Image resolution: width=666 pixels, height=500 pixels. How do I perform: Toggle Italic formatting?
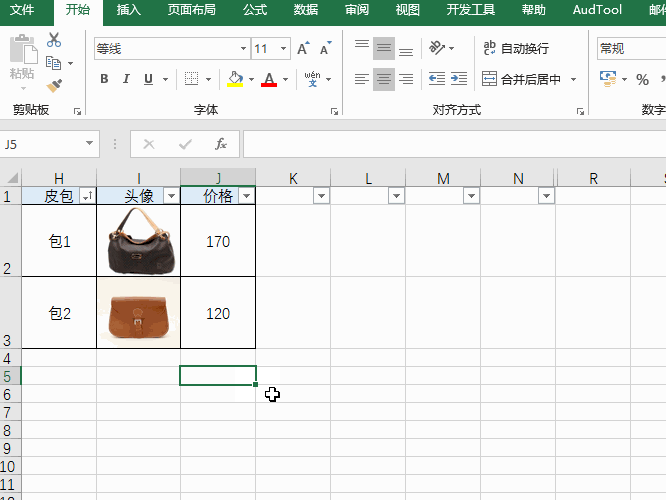(x=126, y=79)
